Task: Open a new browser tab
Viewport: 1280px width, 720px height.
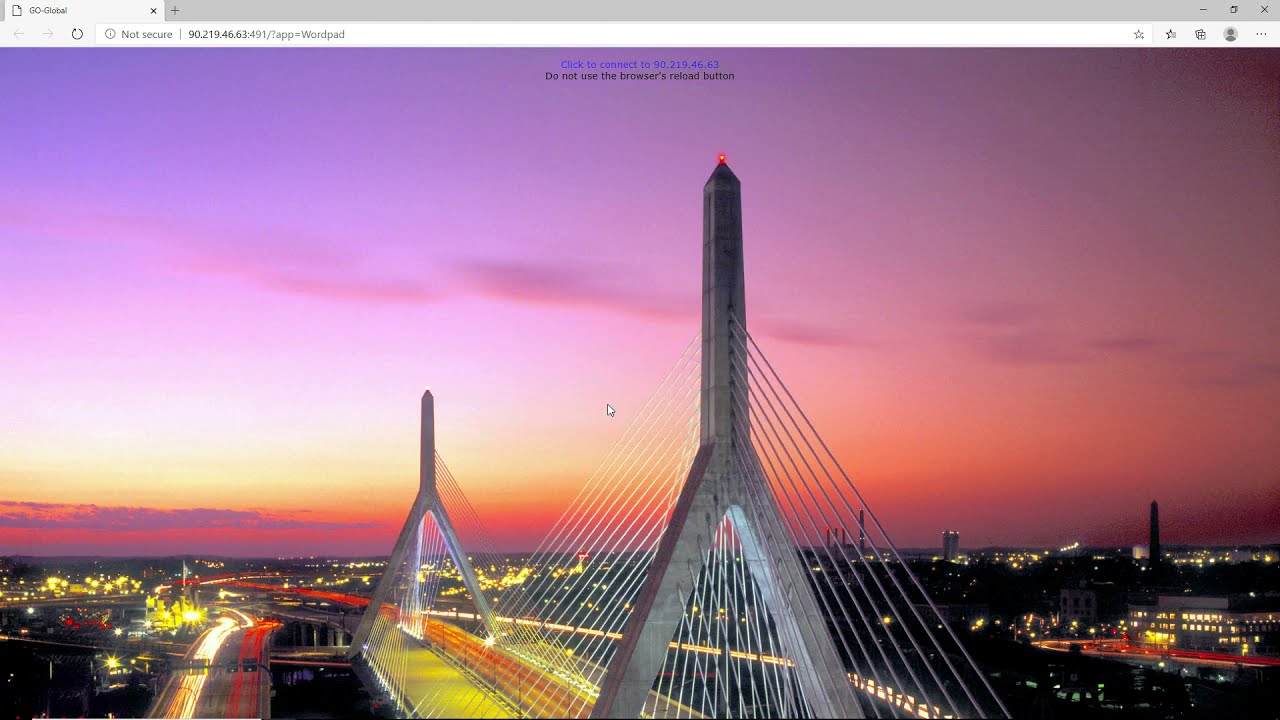Action: pyautogui.click(x=175, y=10)
